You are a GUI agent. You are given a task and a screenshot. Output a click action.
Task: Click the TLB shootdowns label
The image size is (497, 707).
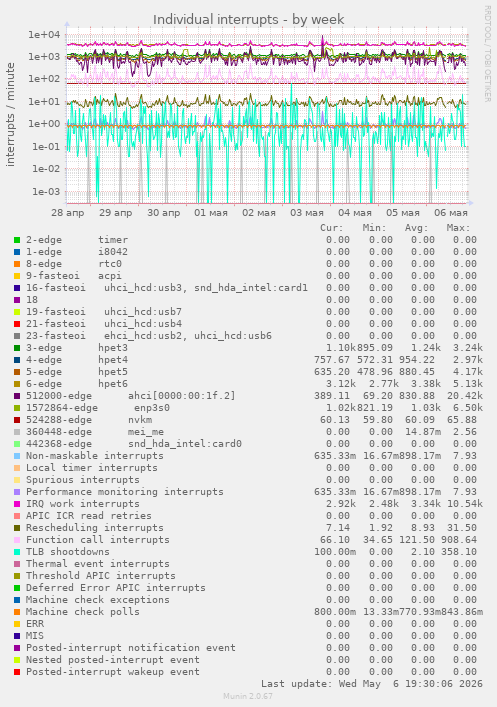68,552
